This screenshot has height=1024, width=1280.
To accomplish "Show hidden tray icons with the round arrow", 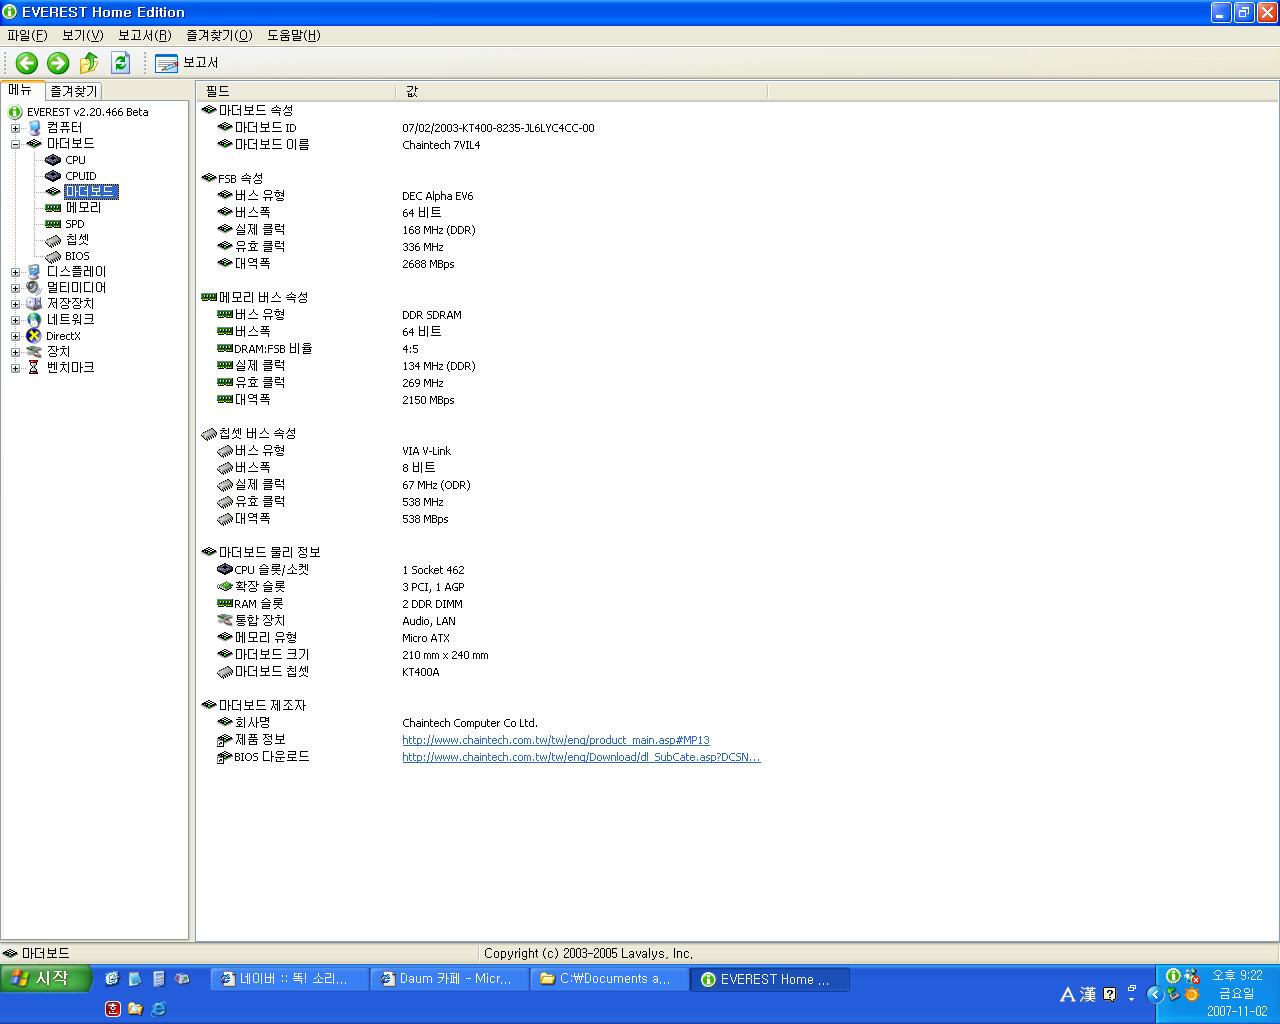I will point(1155,994).
